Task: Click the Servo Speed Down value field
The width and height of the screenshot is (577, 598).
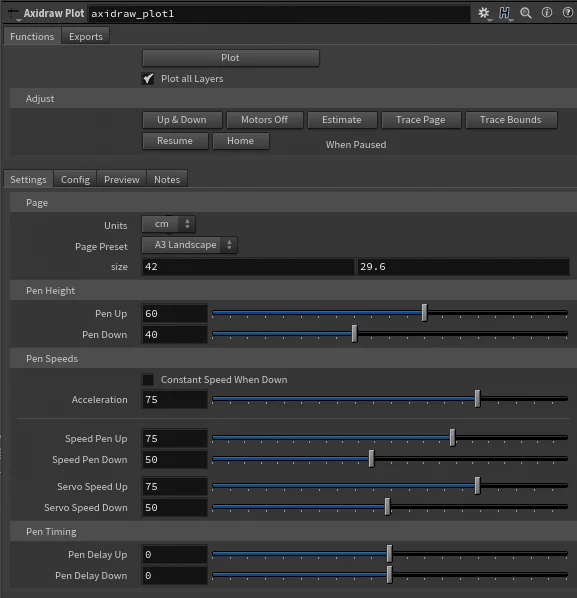Action: coord(175,508)
